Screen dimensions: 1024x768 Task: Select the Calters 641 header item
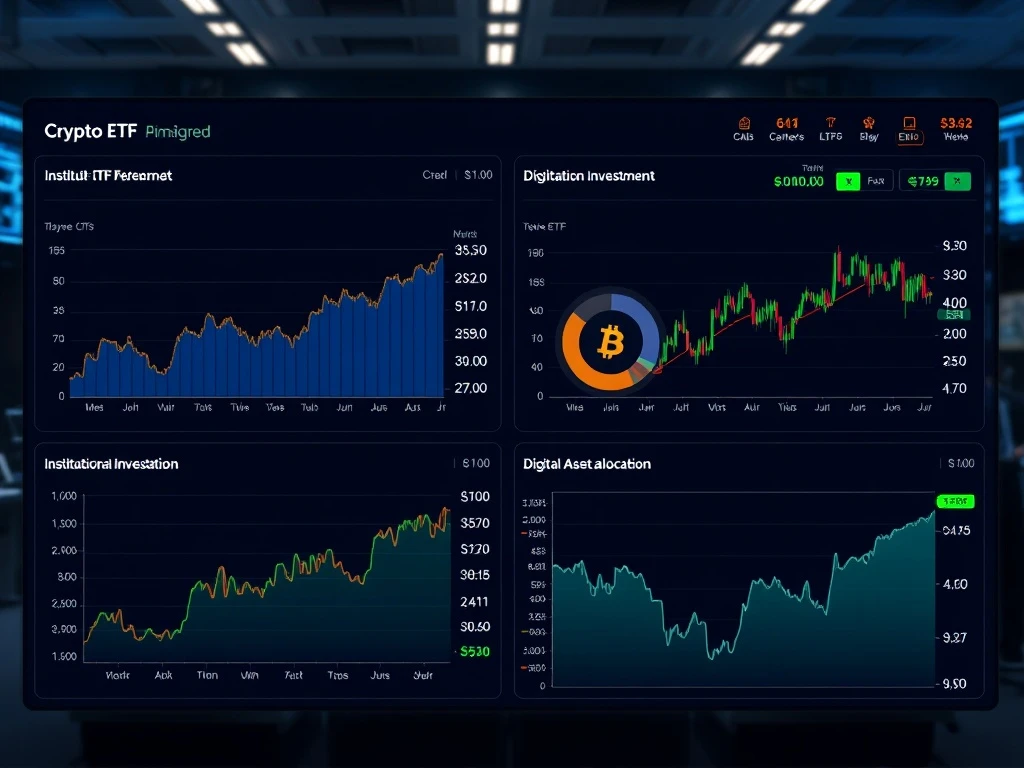(786, 129)
